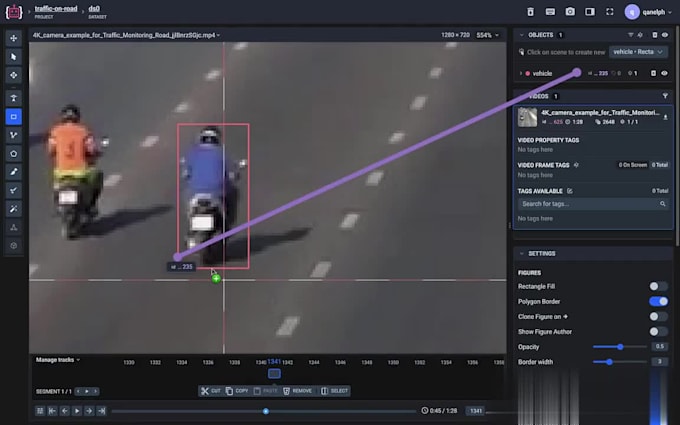Delete the vehicle object using its trash icon
The width and height of the screenshot is (680, 425).
click(x=654, y=73)
